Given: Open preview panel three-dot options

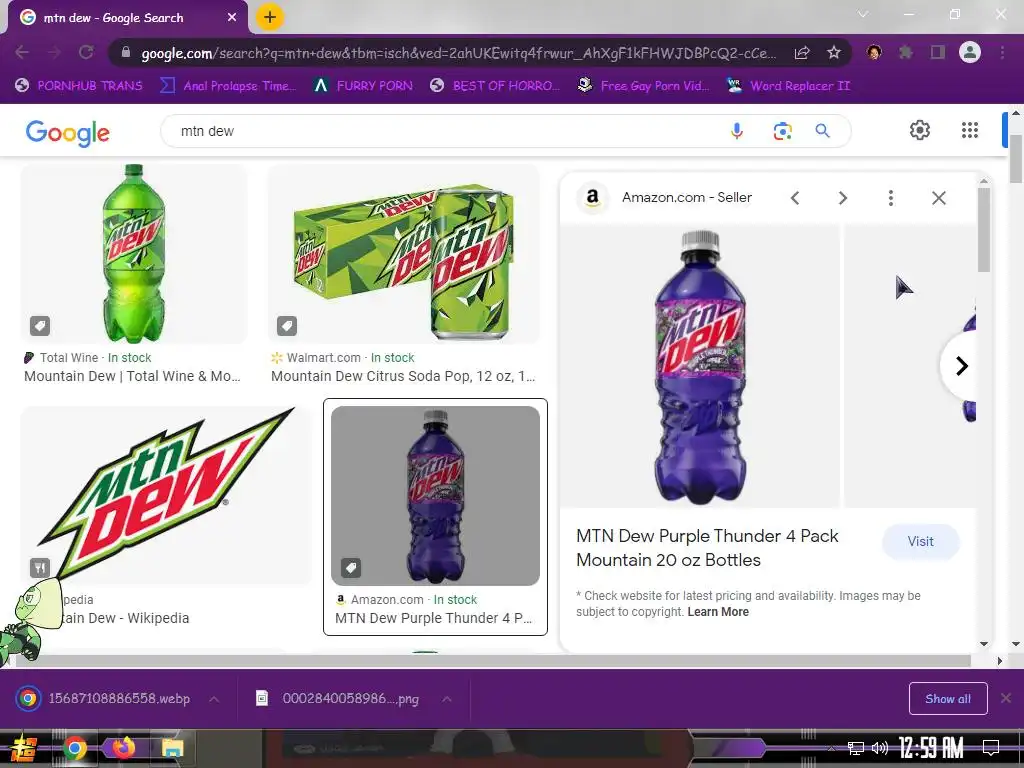Looking at the screenshot, I should click(891, 198).
